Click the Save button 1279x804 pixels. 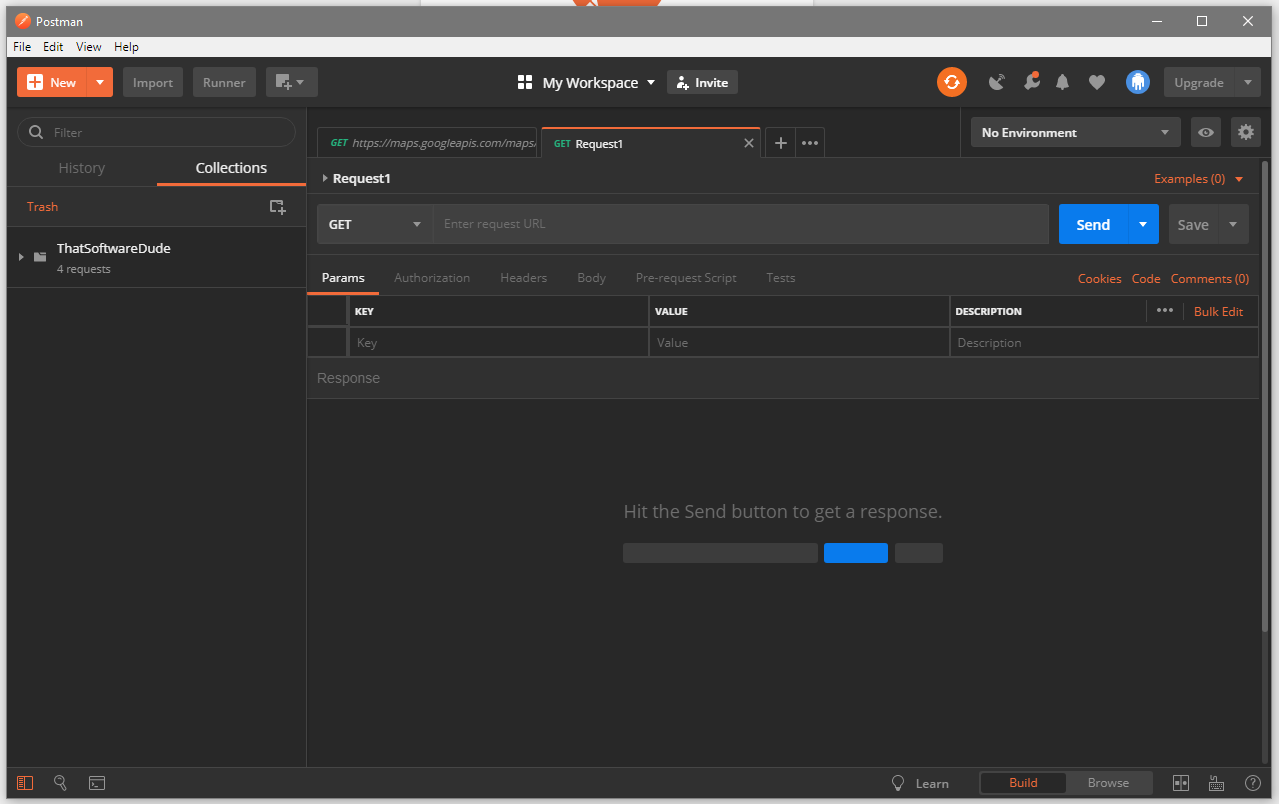point(1193,224)
